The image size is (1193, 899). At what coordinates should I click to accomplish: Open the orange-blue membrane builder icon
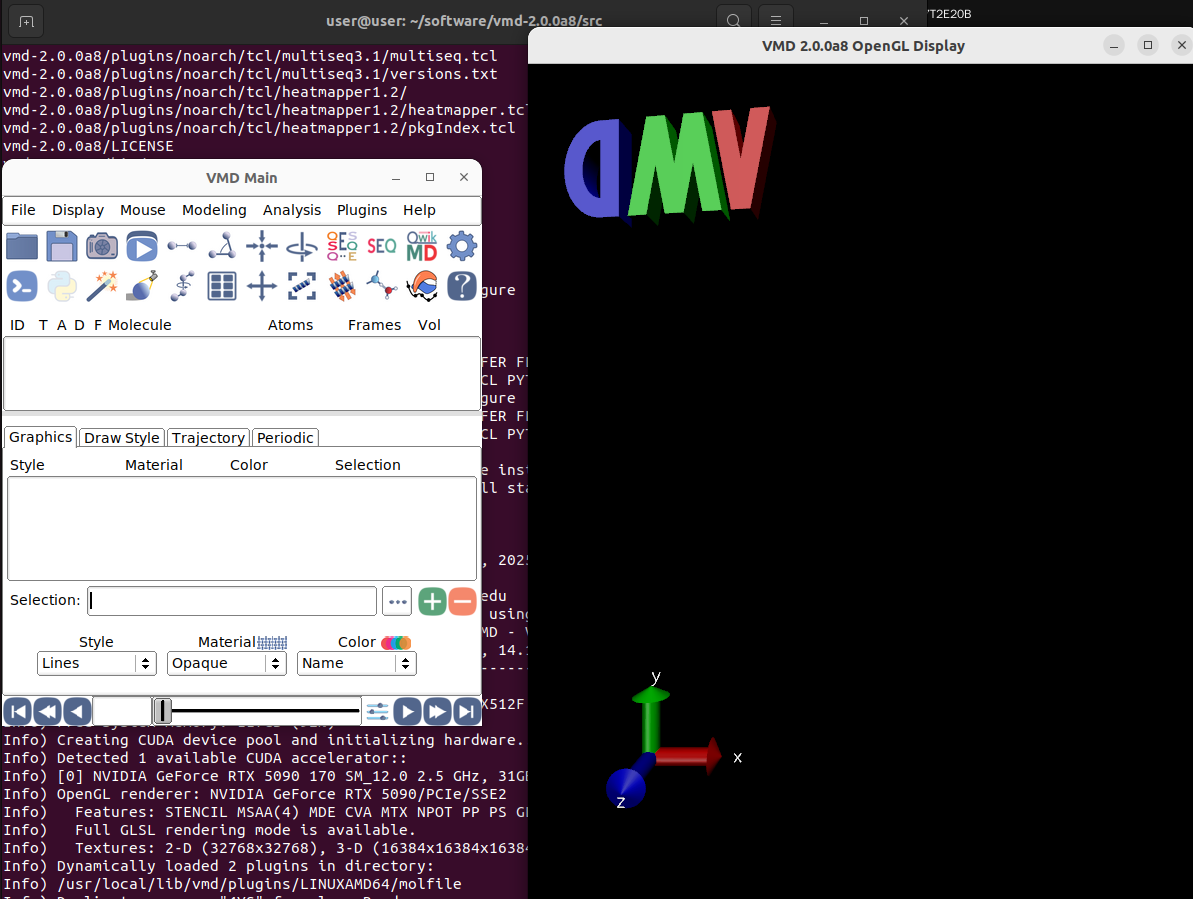point(342,287)
